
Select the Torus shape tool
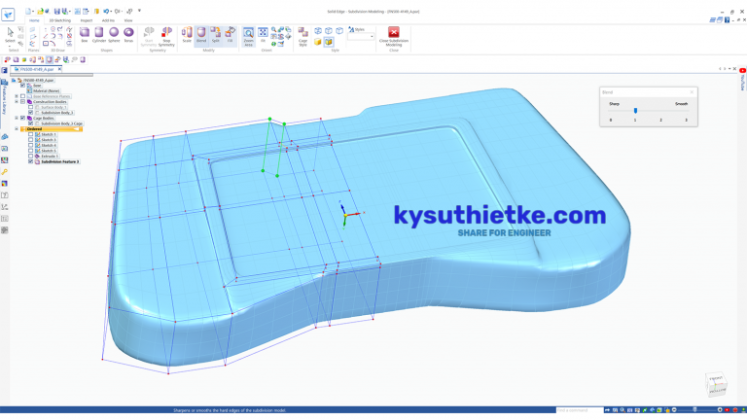point(129,35)
